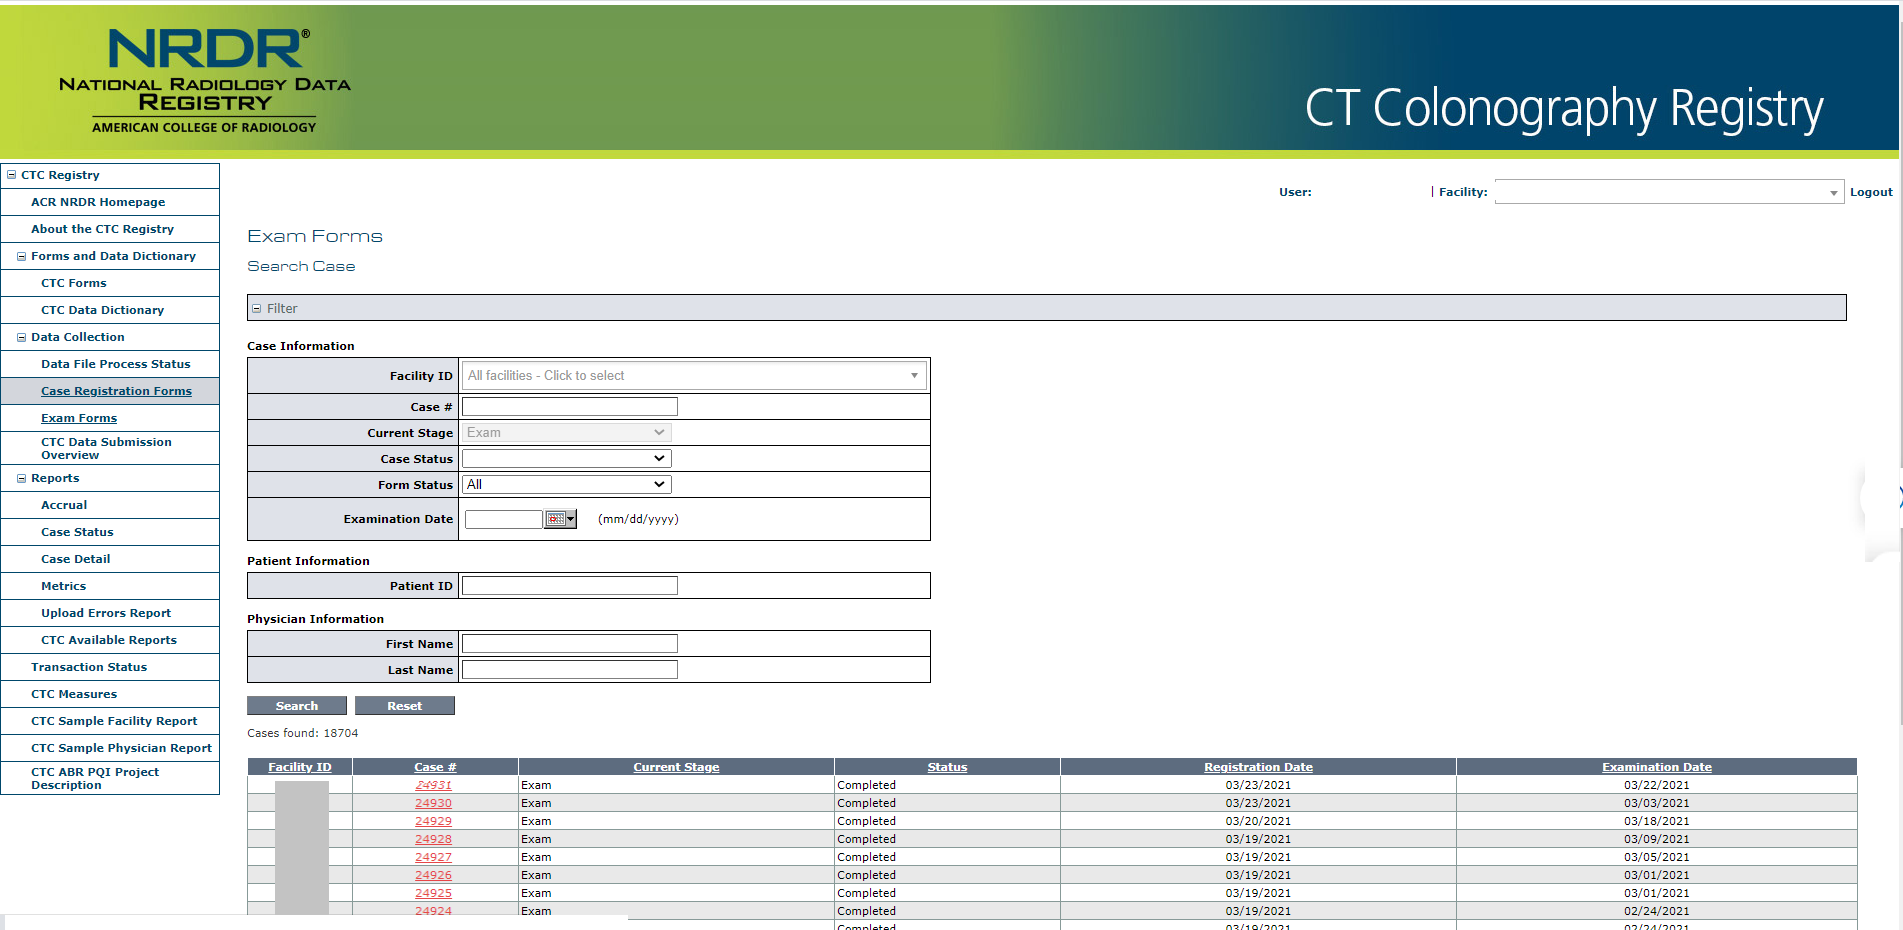The width and height of the screenshot is (1903, 930).
Task: Click the 03/22/2021 examination date cell
Action: 1657,785
